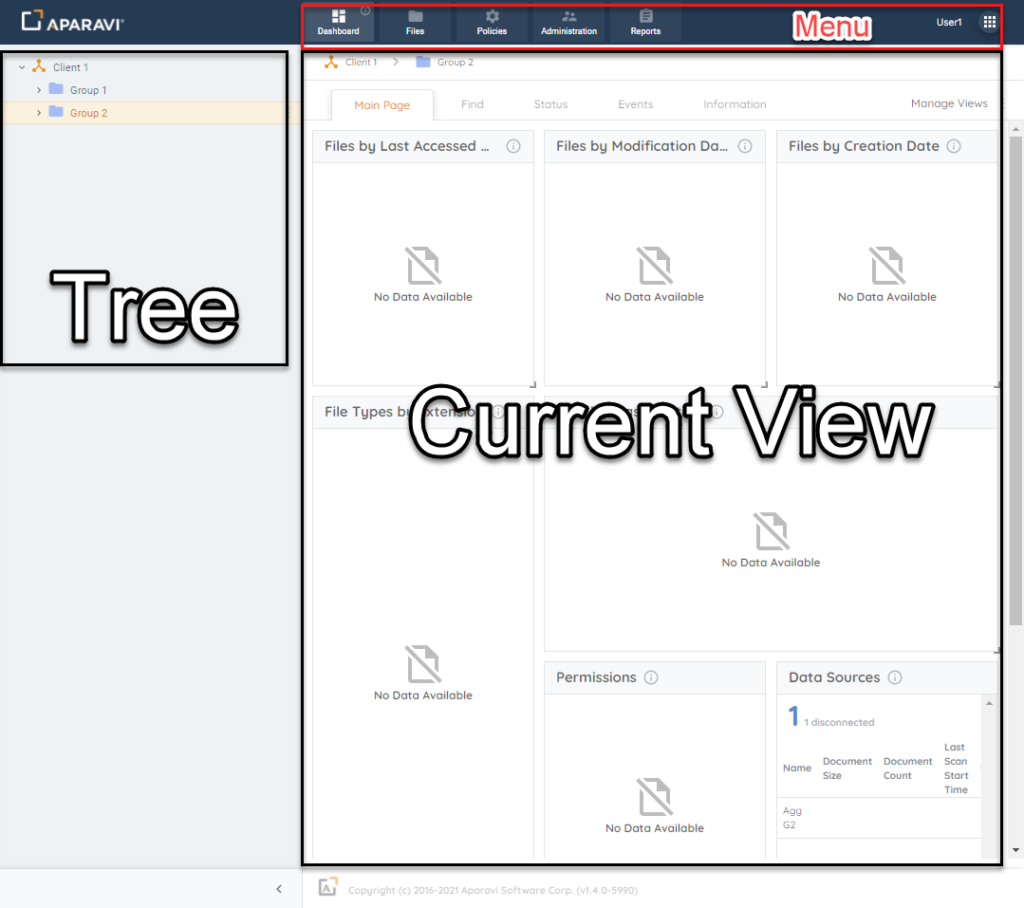Expand the Group 2 tree node
The width and height of the screenshot is (1024, 908).
pos(39,113)
